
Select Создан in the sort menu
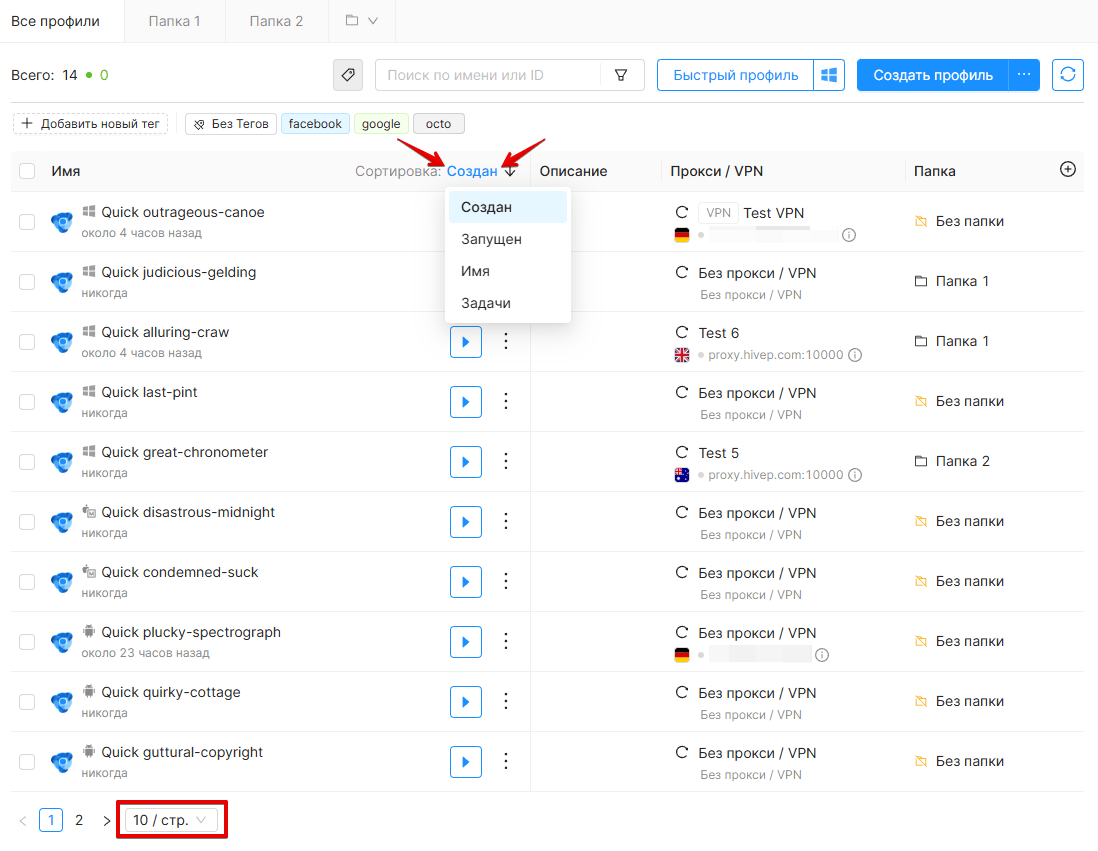click(508, 207)
